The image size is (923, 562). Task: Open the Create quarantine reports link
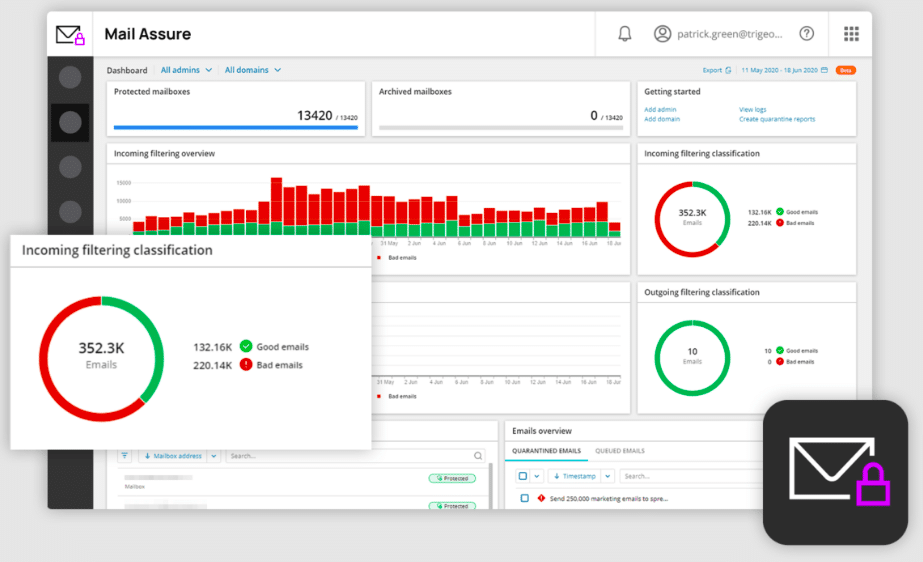click(x=777, y=119)
